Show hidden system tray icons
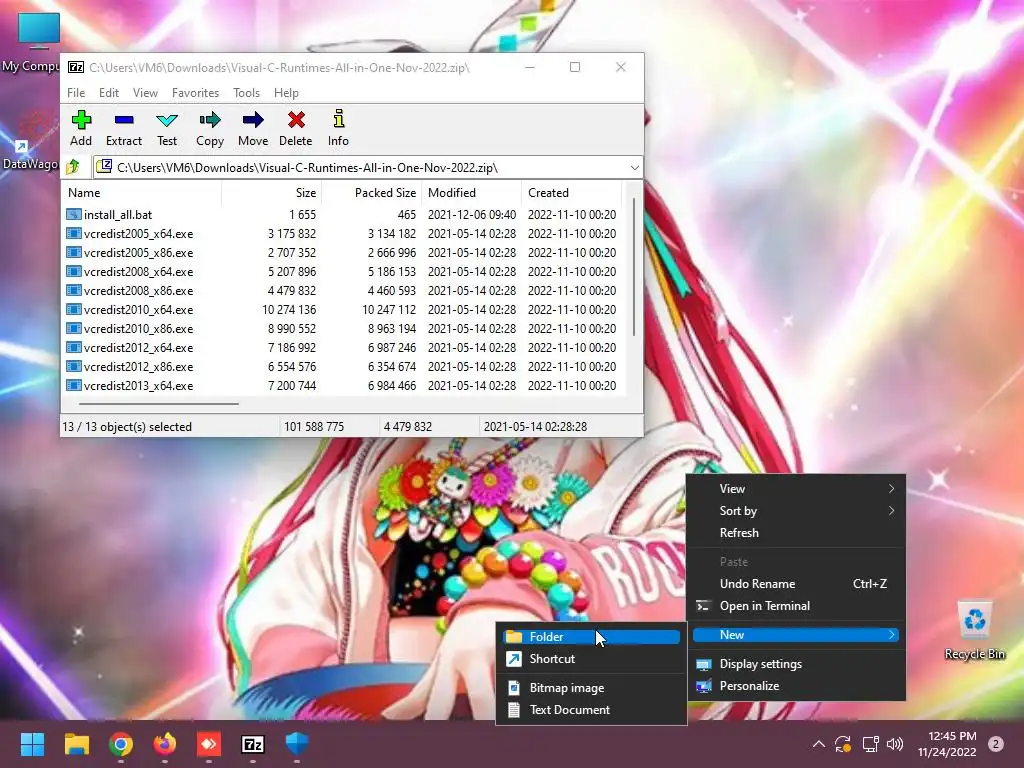 818,744
